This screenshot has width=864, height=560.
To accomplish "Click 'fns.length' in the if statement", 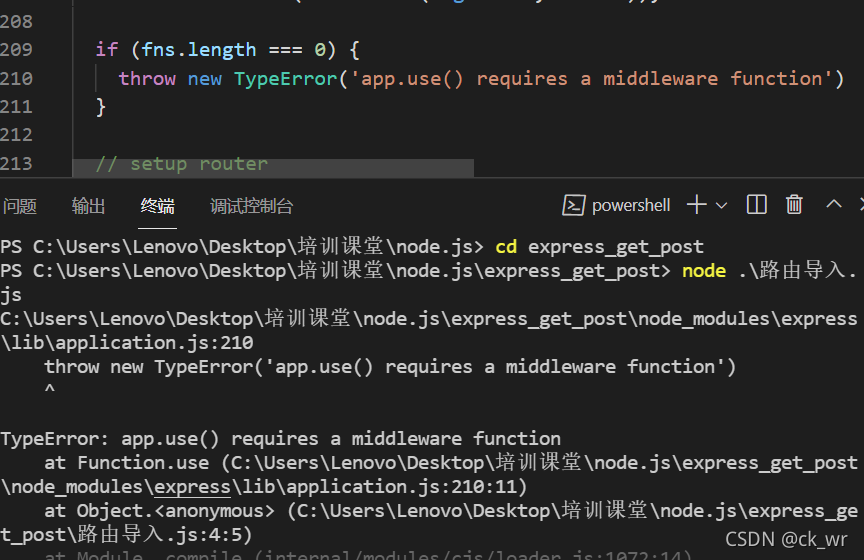I will click(x=199, y=50).
